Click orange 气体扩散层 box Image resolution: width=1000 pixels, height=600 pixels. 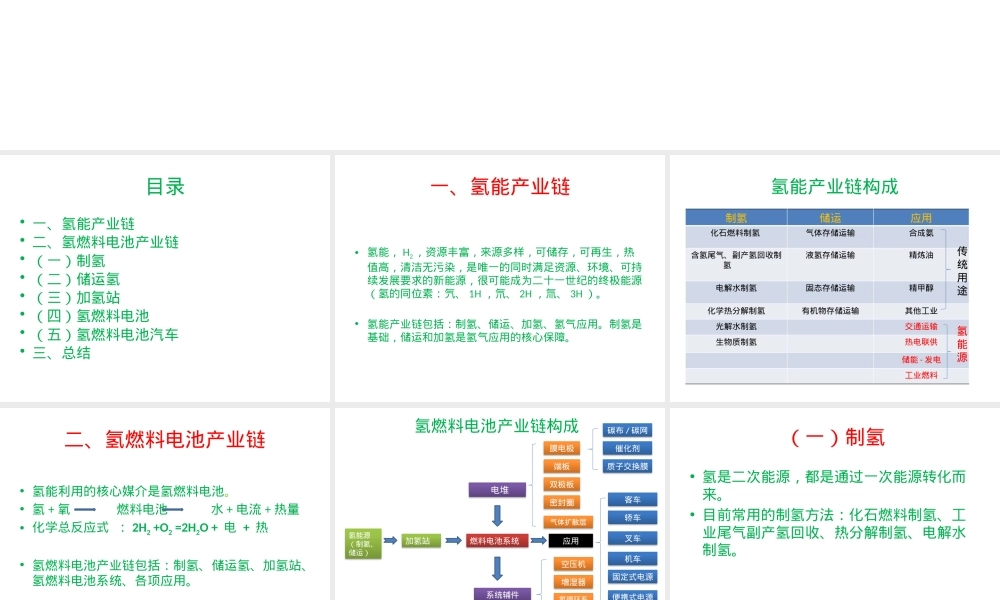coord(568,522)
